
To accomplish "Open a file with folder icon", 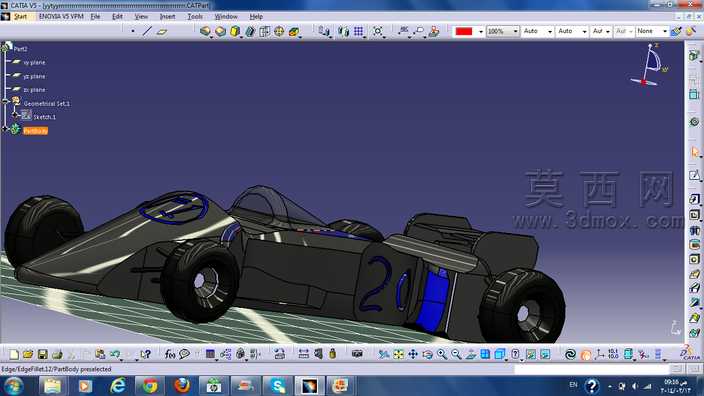I will [28, 354].
